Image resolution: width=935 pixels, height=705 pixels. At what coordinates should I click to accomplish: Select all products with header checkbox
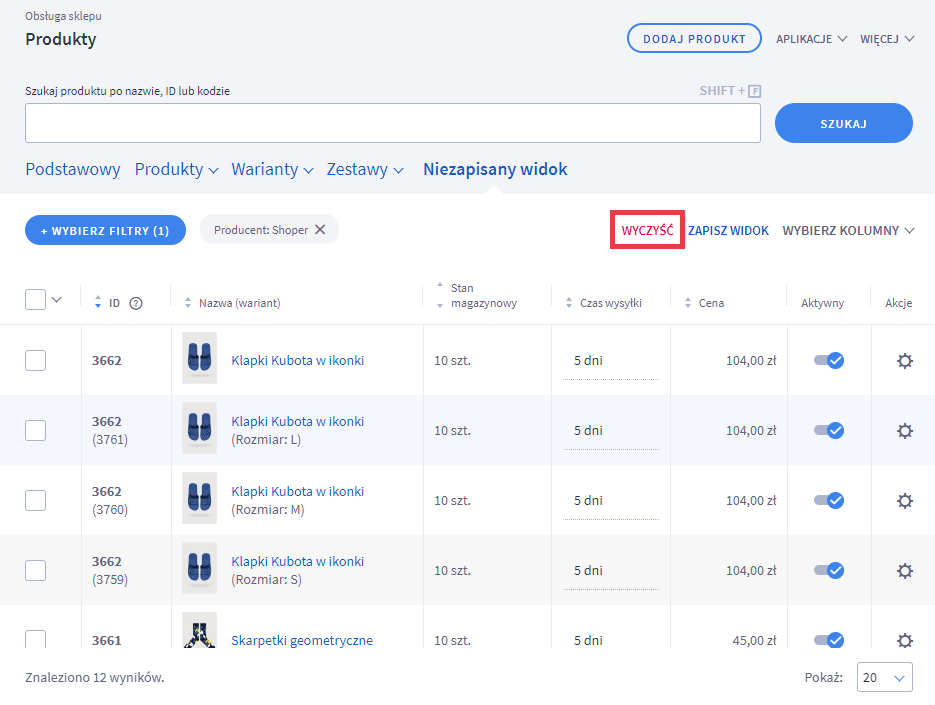click(x=35, y=299)
